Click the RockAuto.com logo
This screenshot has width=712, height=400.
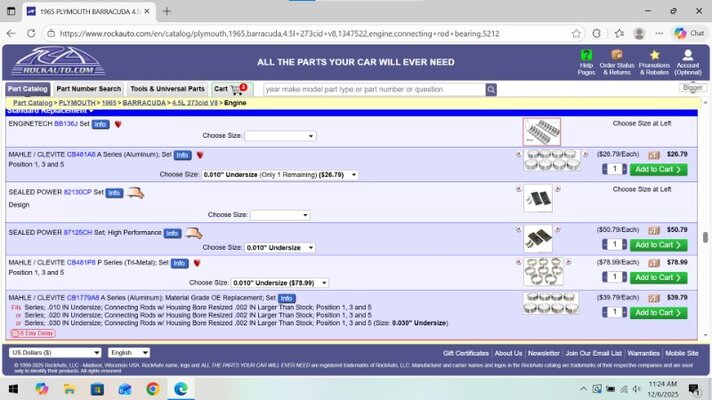58,62
